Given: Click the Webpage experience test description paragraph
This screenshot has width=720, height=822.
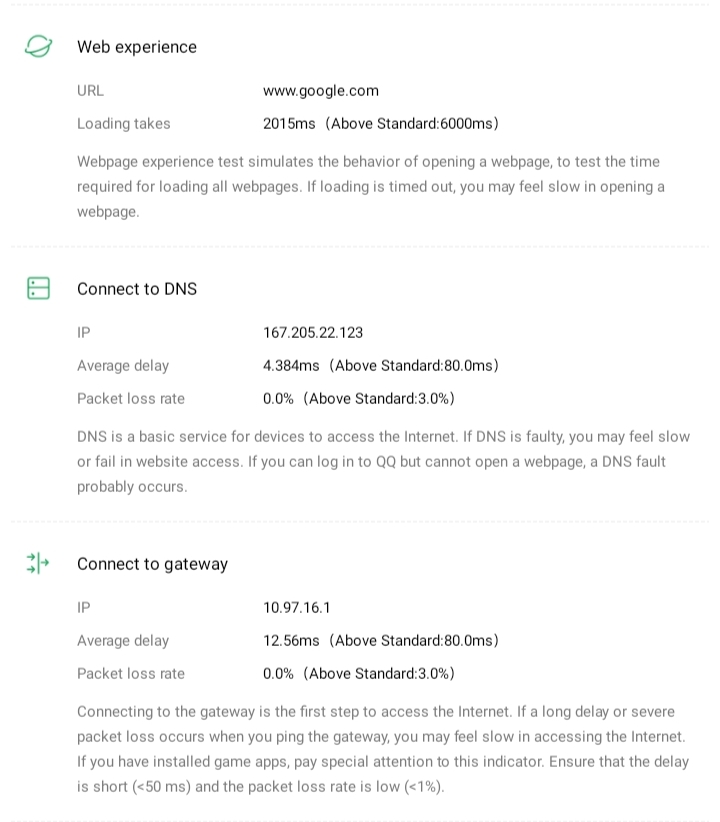Looking at the screenshot, I should 370,187.
